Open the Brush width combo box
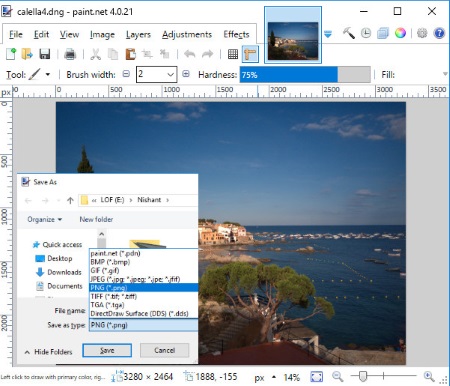 tap(156, 74)
